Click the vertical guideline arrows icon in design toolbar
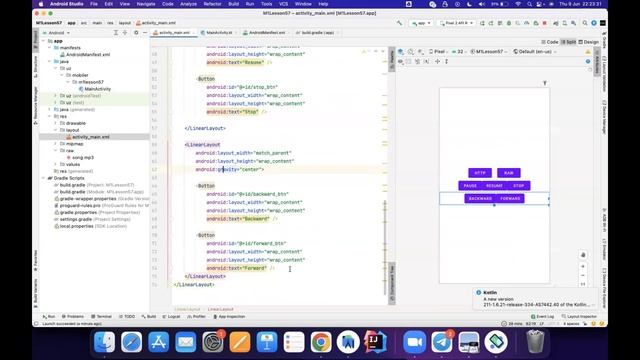The width and height of the screenshot is (640, 360). pos(447,62)
